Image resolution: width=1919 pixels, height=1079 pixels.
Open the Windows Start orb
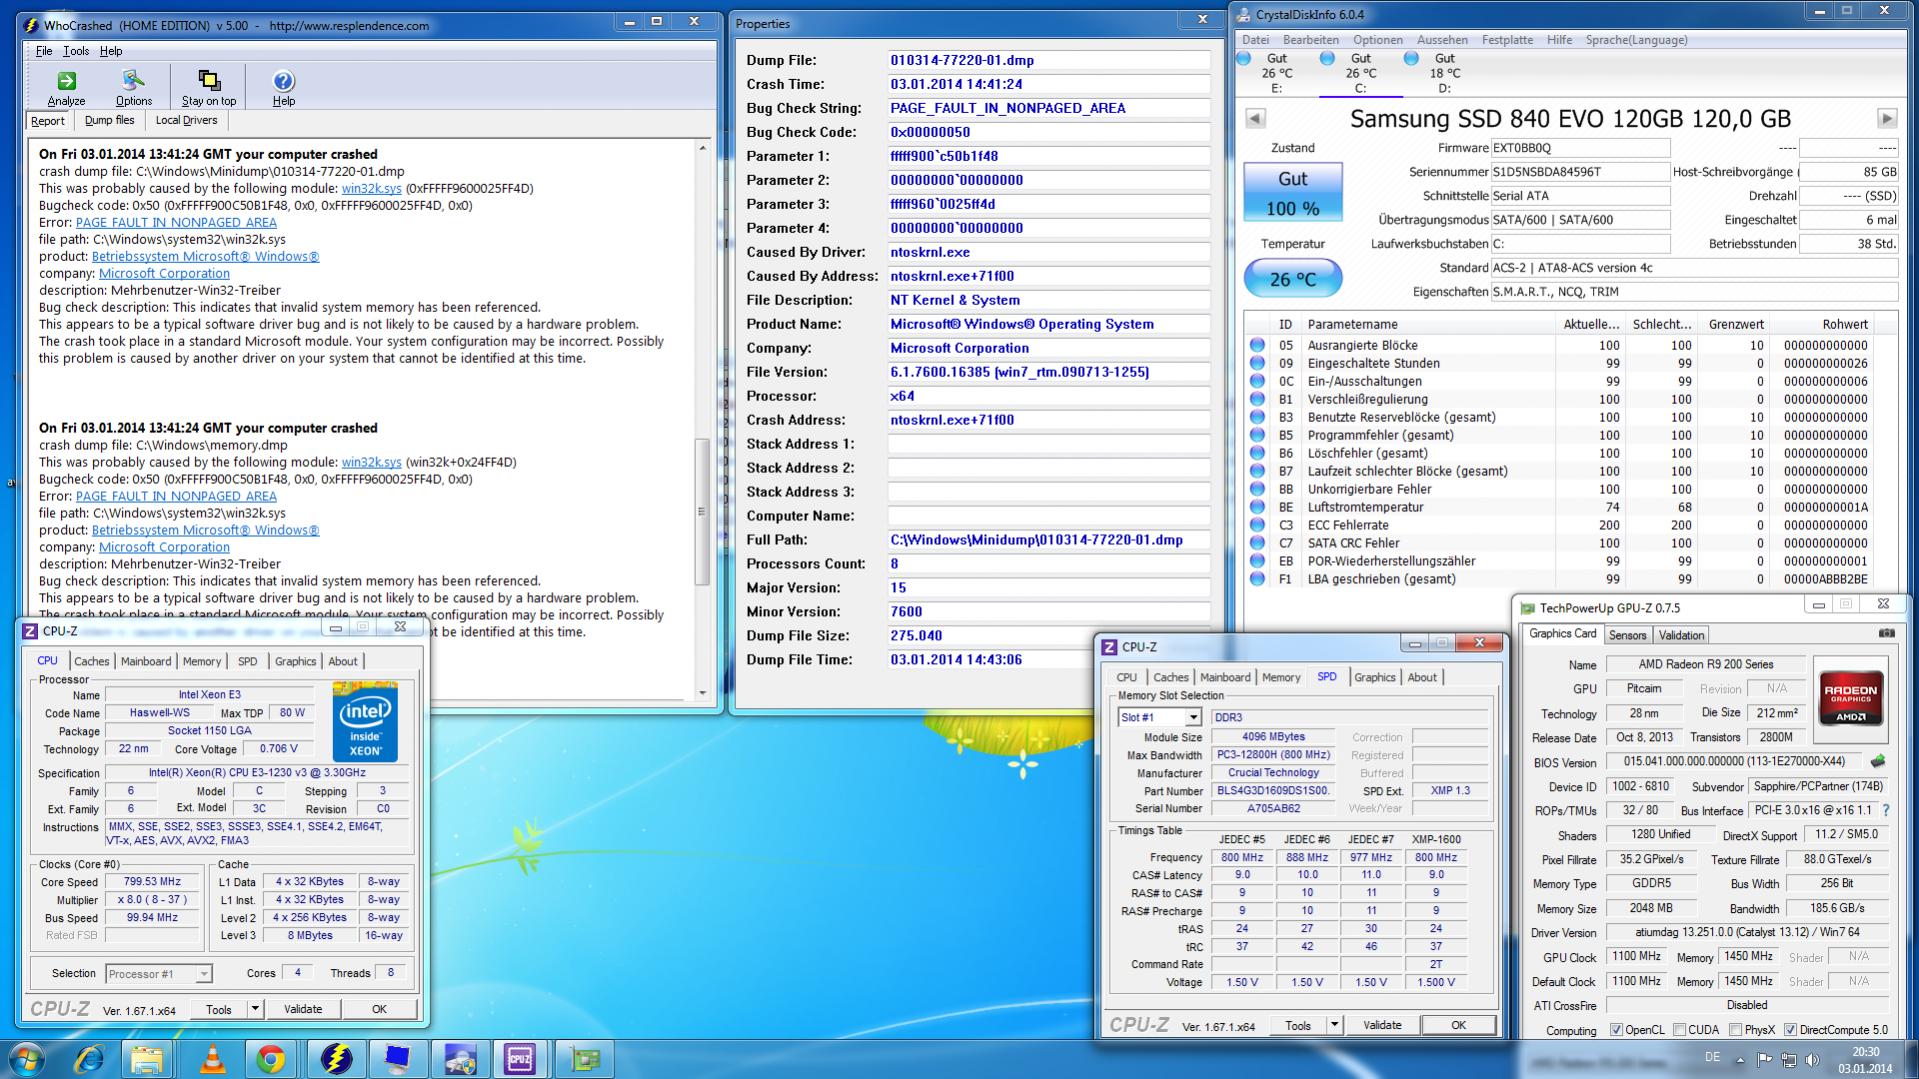click(x=27, y=1058)
